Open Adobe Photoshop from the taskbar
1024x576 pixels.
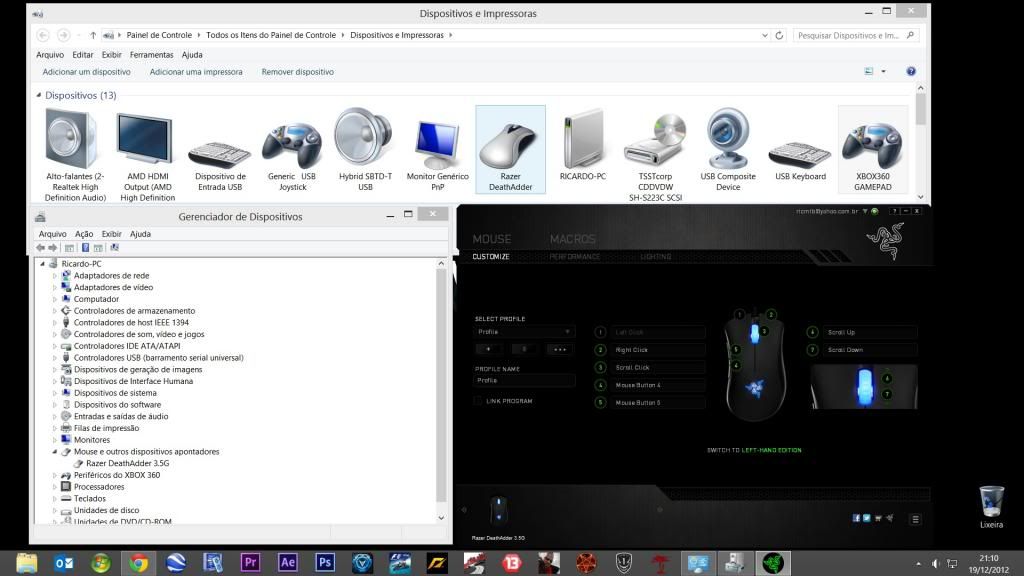point(325,562)
